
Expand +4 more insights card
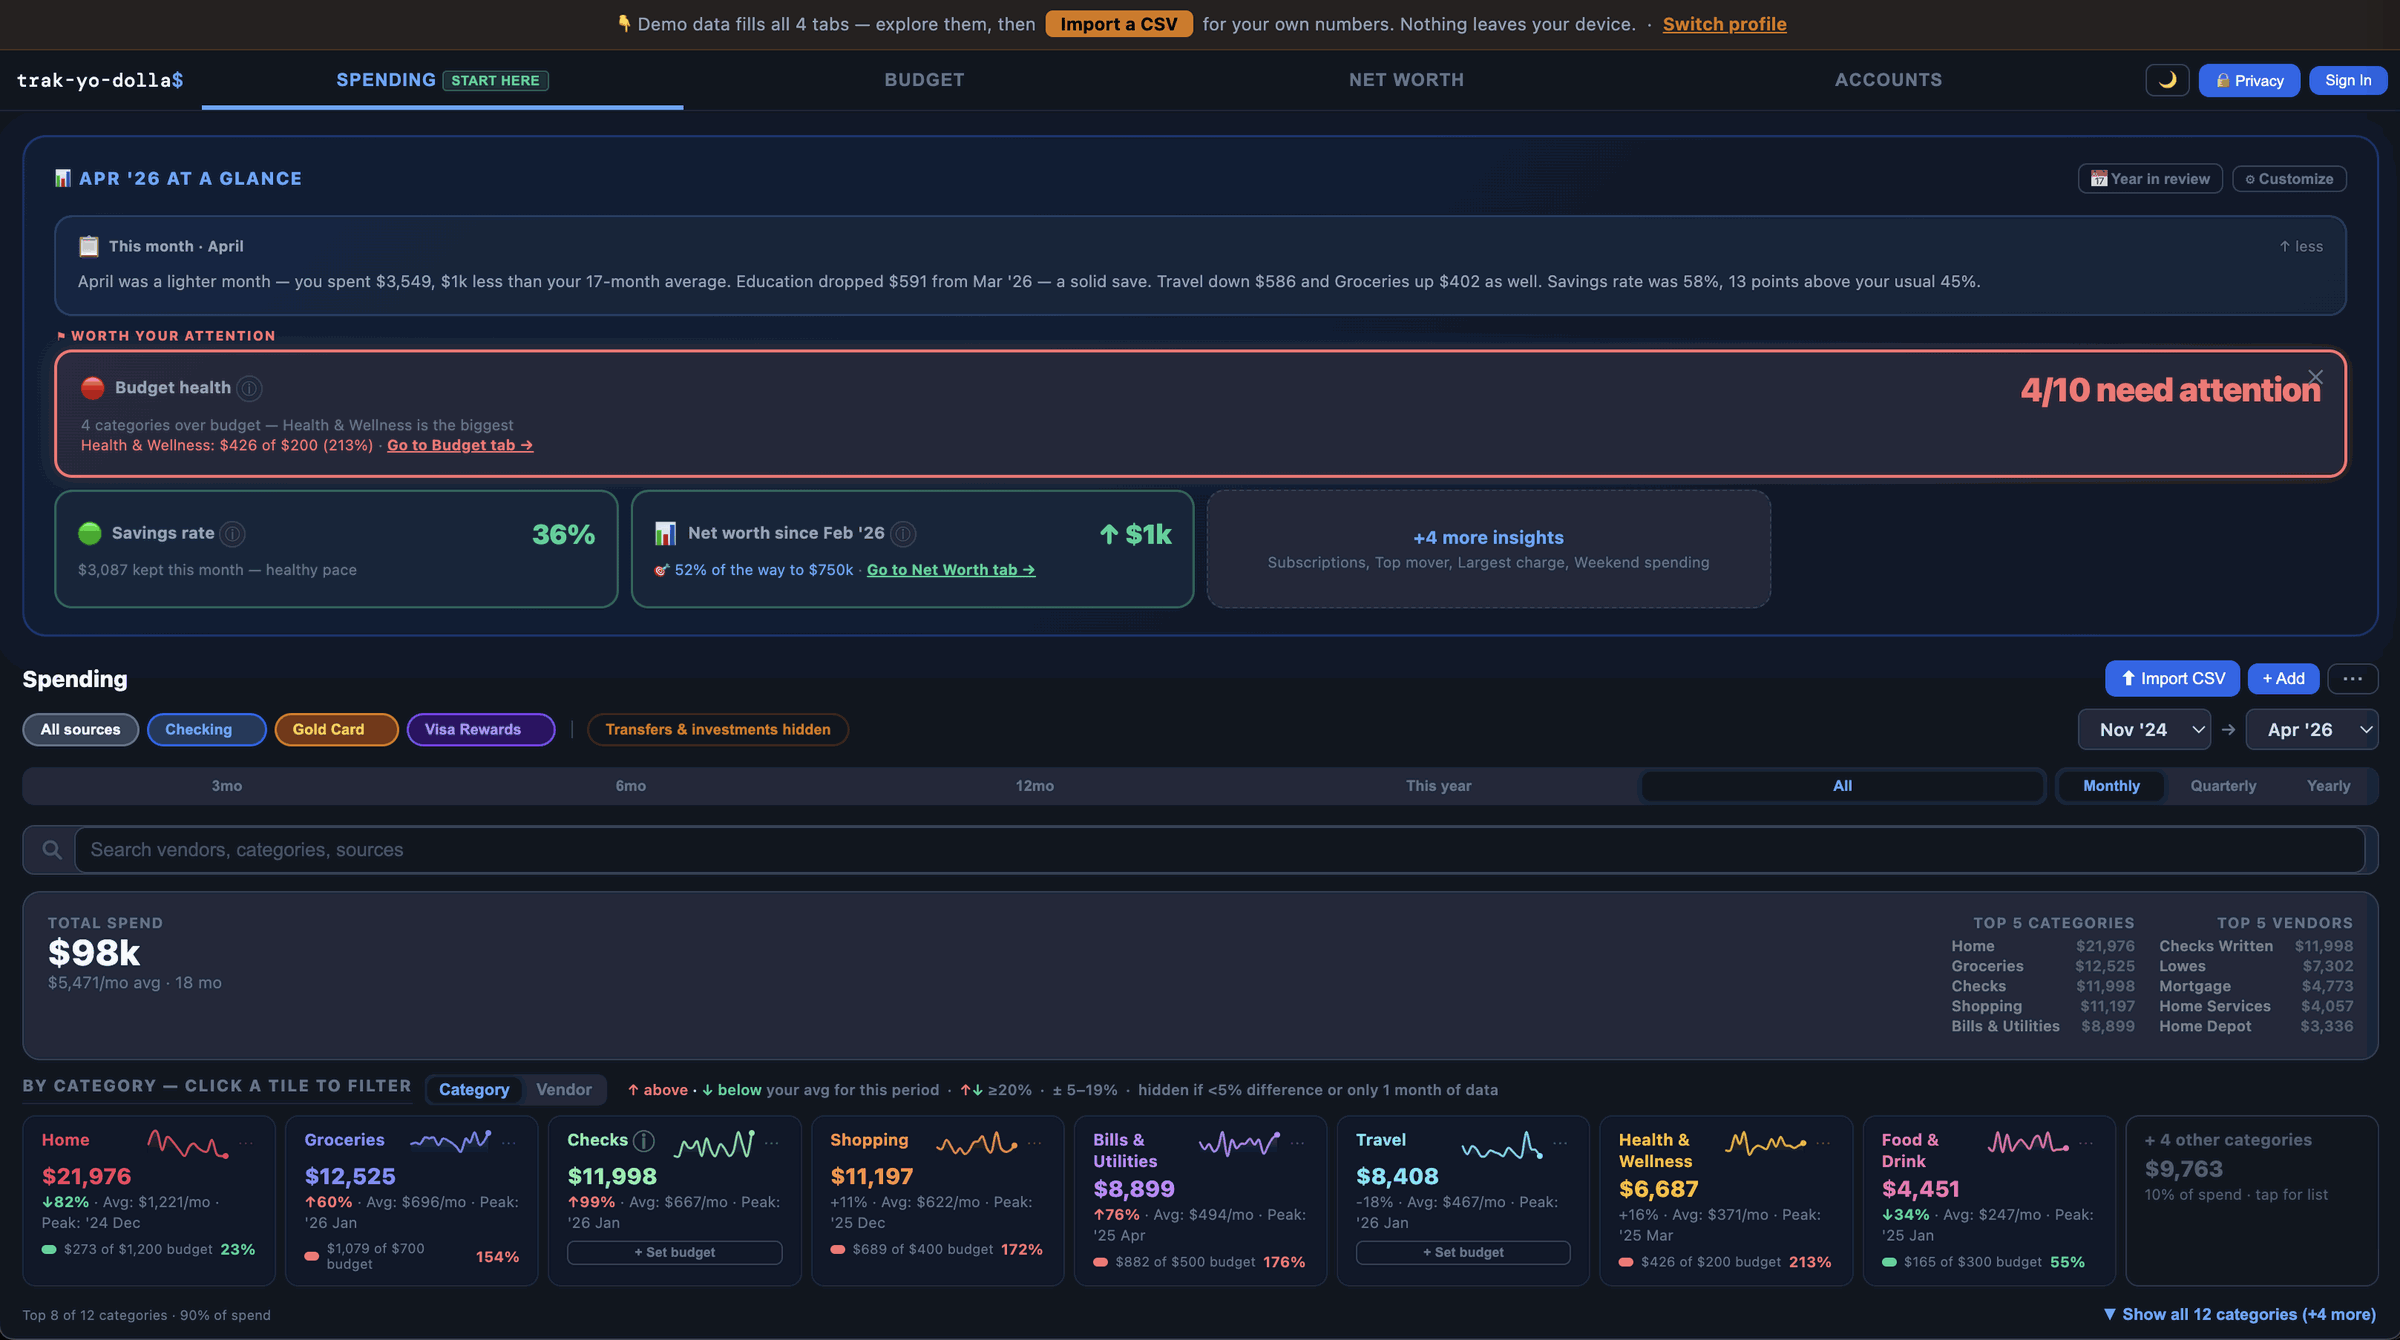pos(1488,549)
